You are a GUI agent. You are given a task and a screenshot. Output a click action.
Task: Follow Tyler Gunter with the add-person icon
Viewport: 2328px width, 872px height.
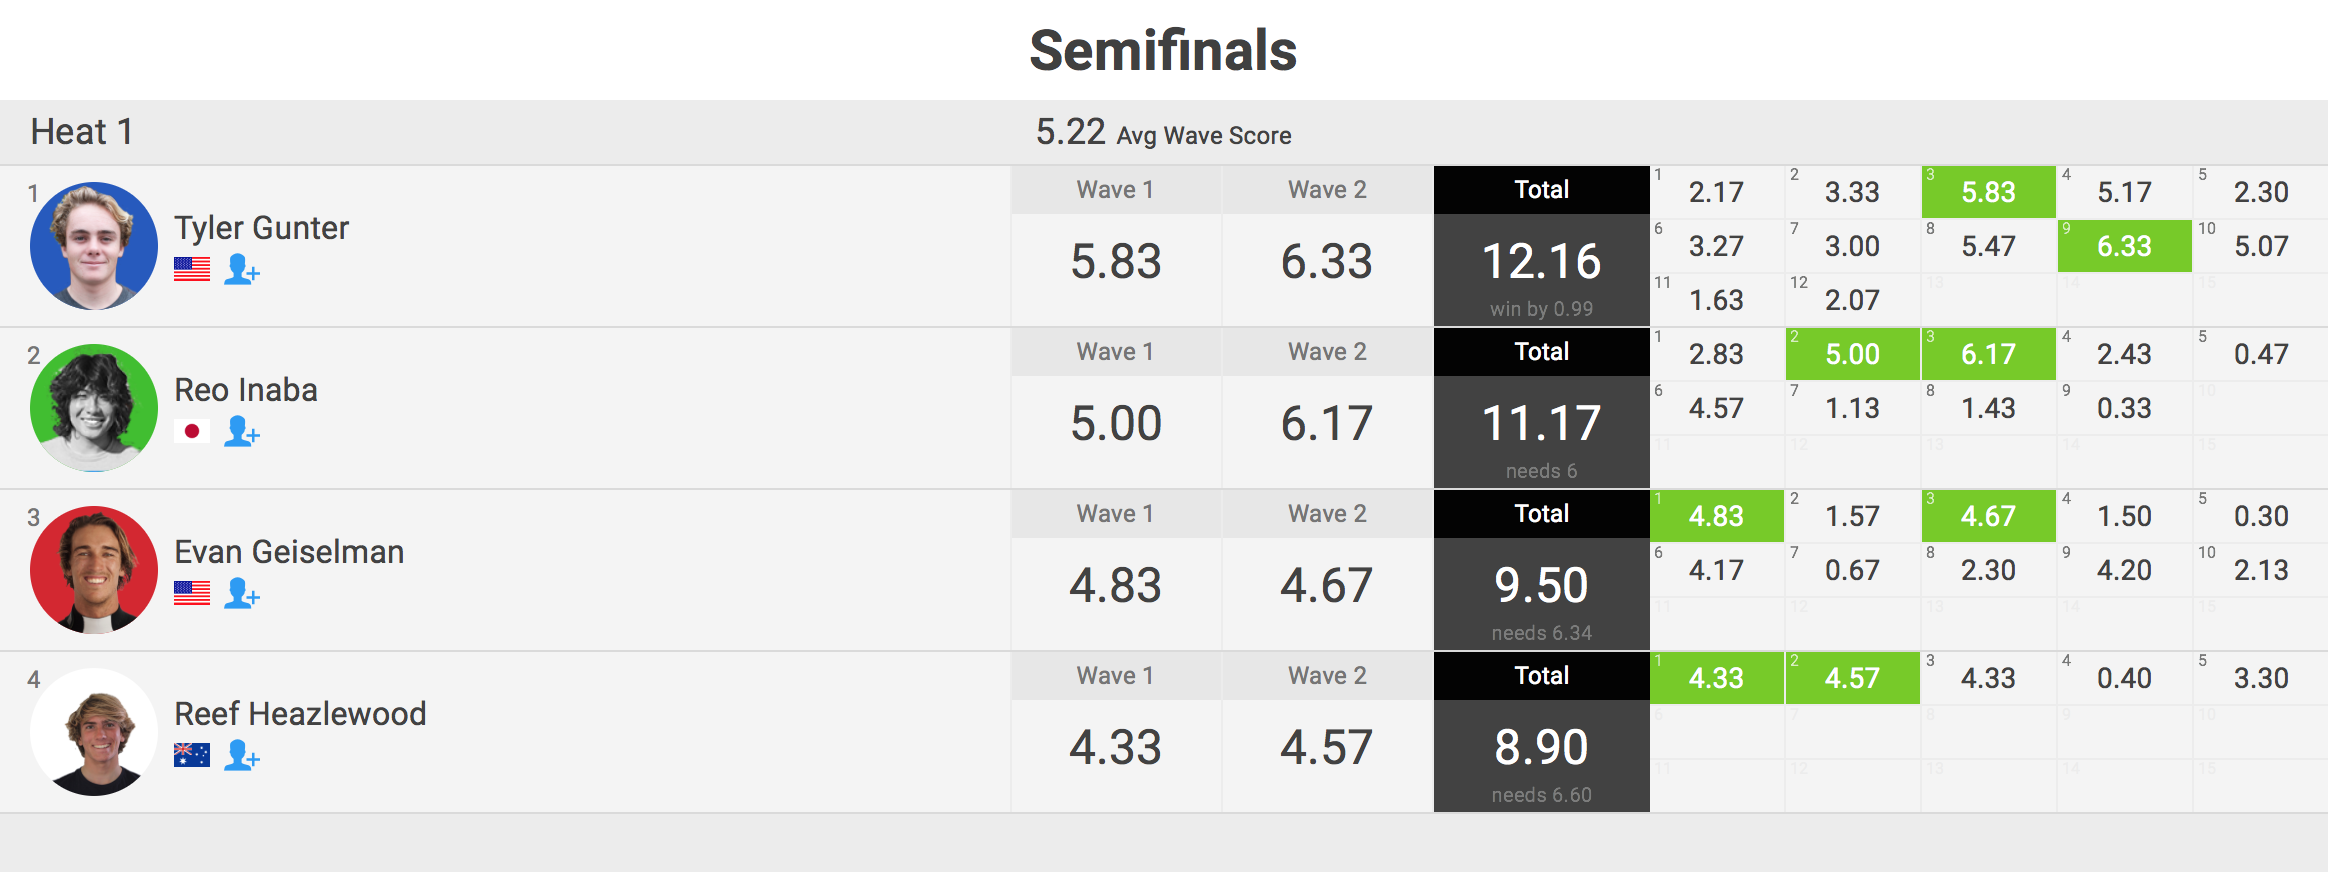click(241, 270)
